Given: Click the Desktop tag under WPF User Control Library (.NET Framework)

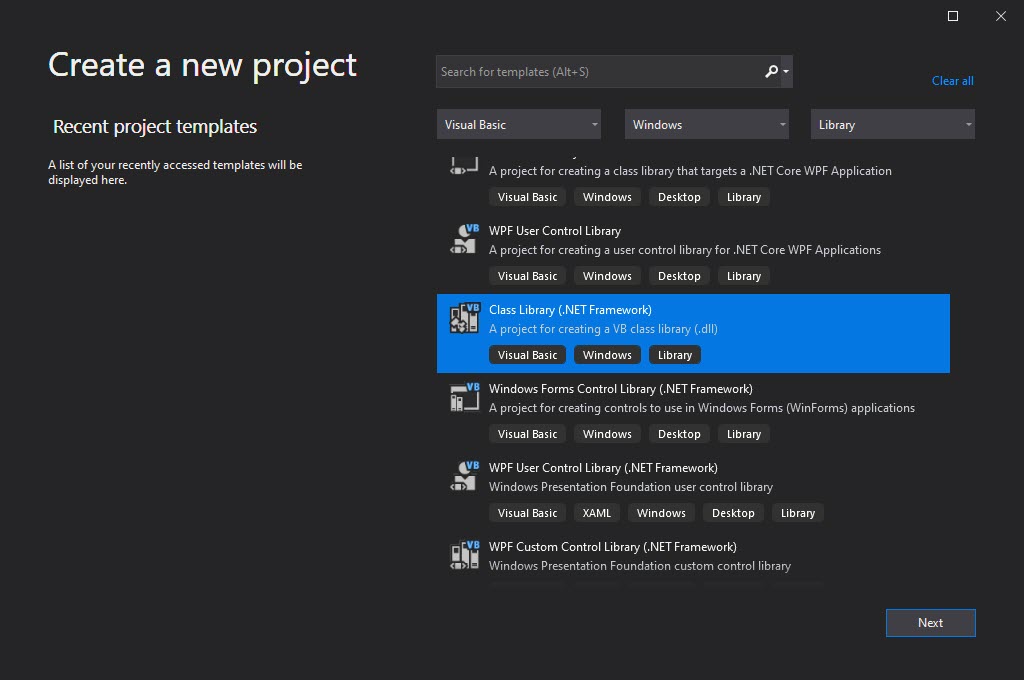Looking at the screenshot, I should coord(733,513).
